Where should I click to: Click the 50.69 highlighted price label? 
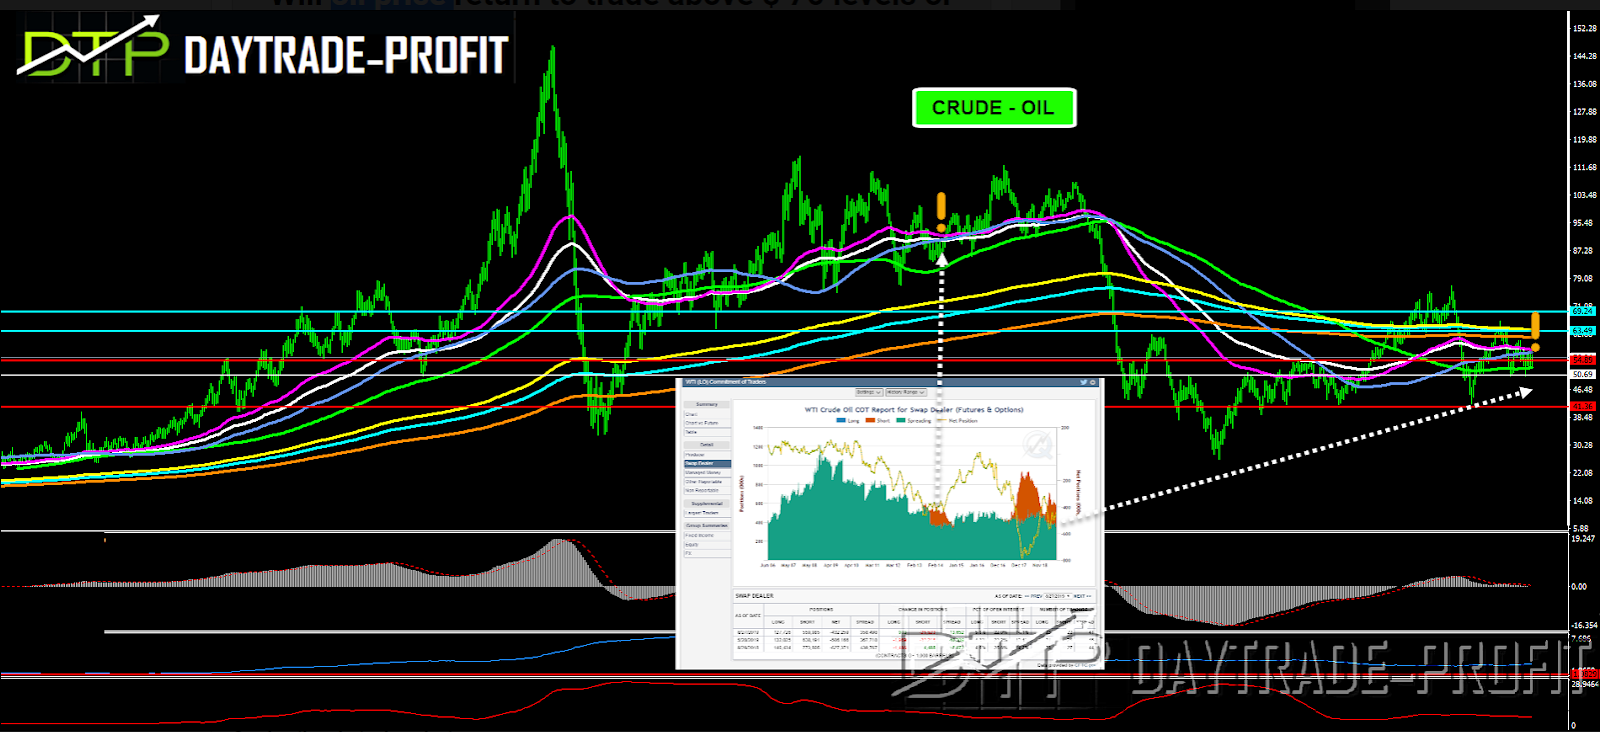(1583, 374)
